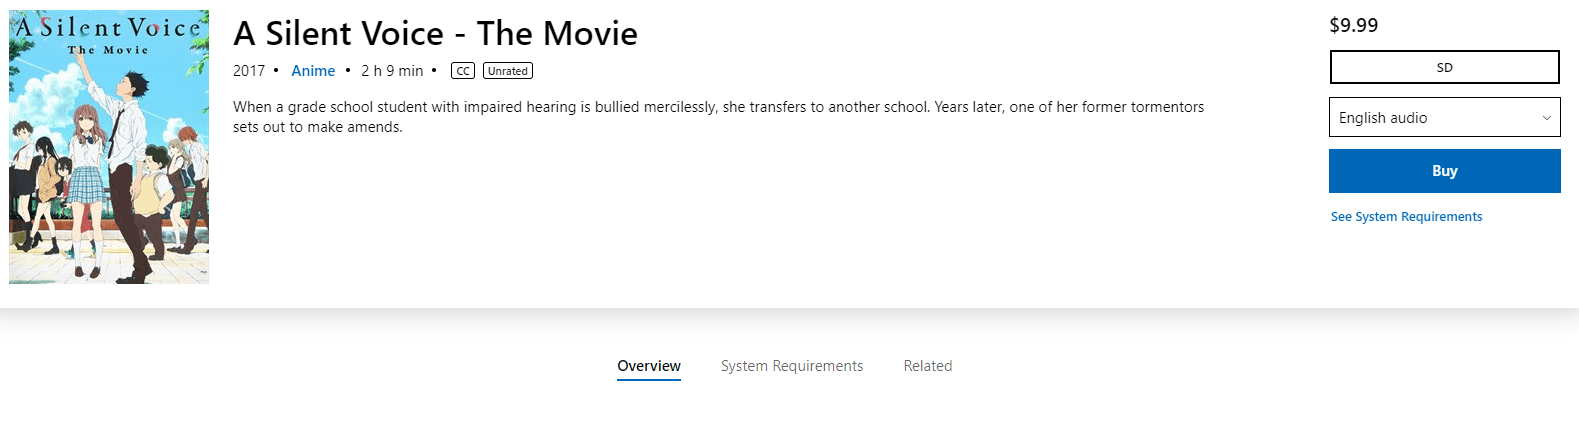Open the Related tab
Image resolution: width=1579 pixels, height=422 pixels.
(928, 366)
